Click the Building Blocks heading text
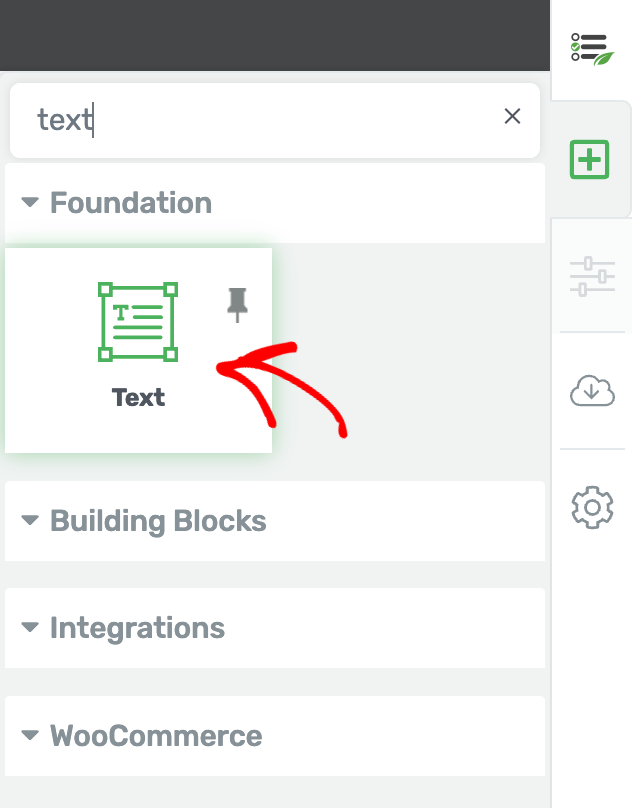 point(158,521)
